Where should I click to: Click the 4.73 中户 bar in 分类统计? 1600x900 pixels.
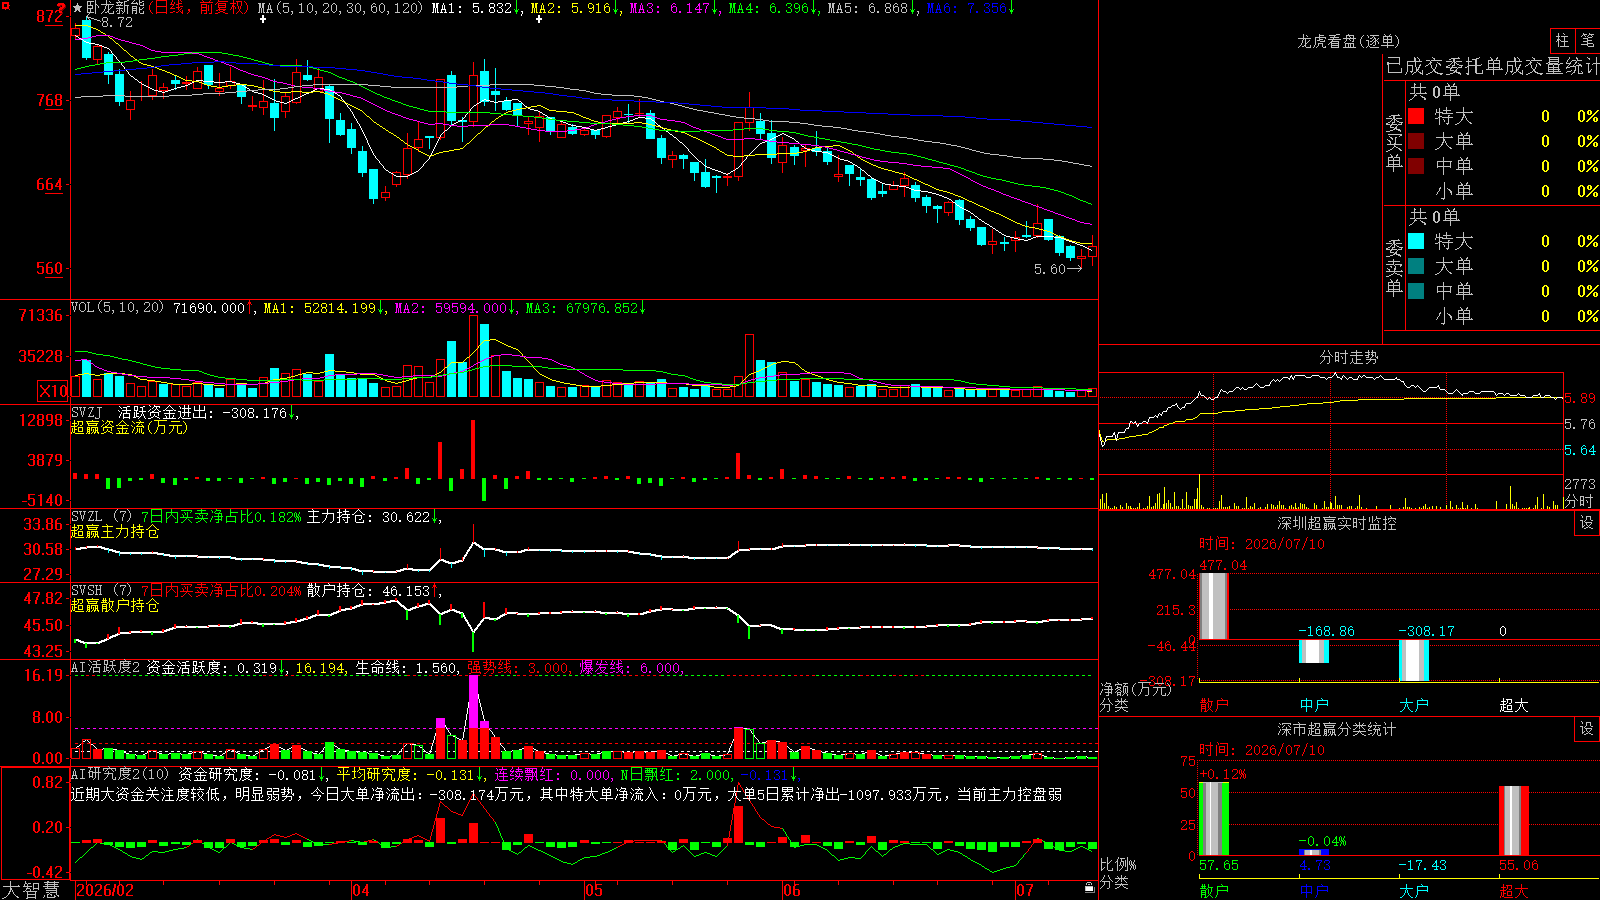pos(1314,853)
